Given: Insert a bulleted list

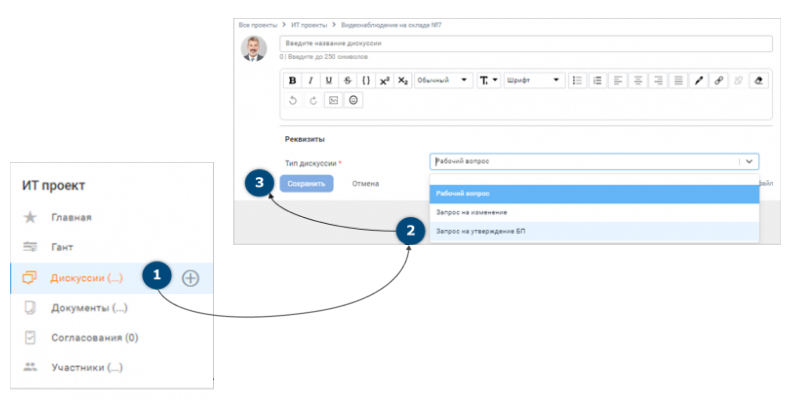Looking at the screenshot, I should point(577,80).
